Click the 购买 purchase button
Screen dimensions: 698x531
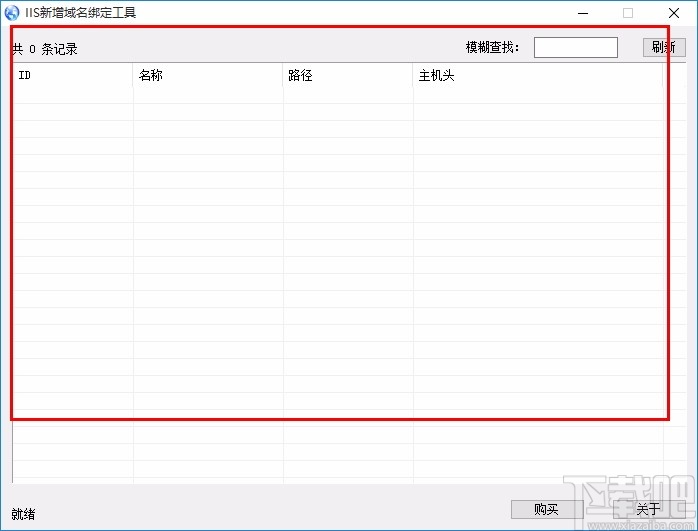coord(547,509)
